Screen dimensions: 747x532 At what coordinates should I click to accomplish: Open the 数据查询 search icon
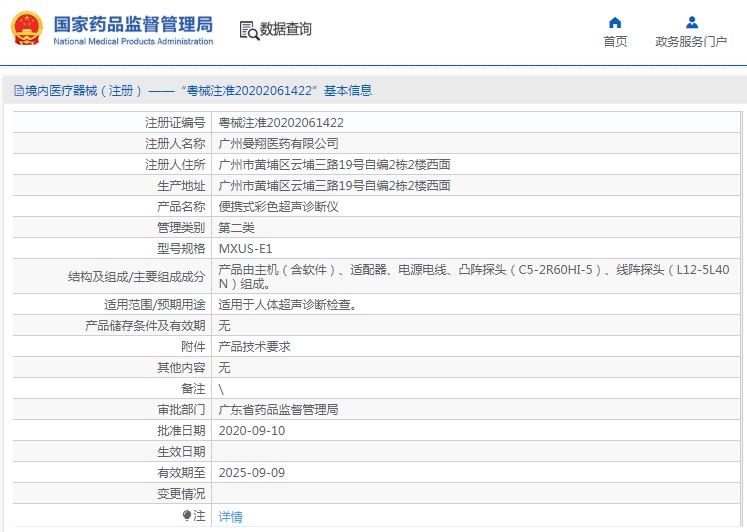click(249, 30)
